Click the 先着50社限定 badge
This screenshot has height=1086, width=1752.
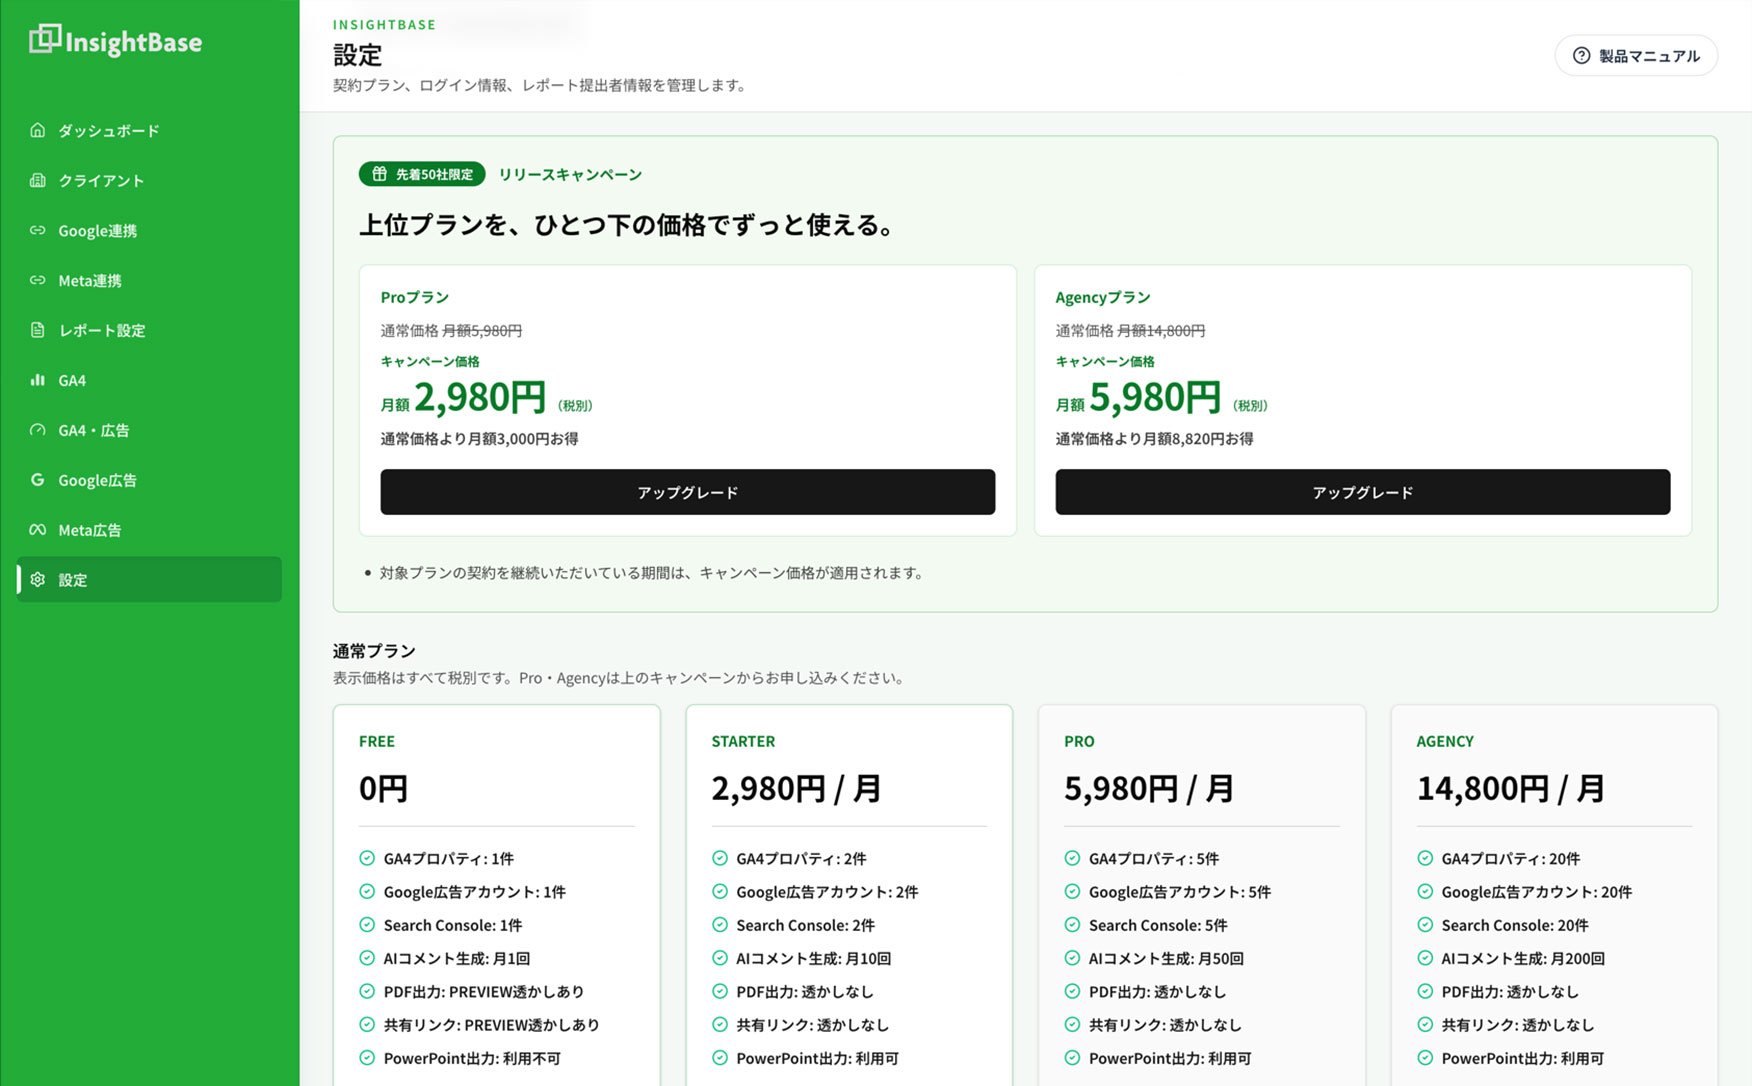[x=422, y=174]
